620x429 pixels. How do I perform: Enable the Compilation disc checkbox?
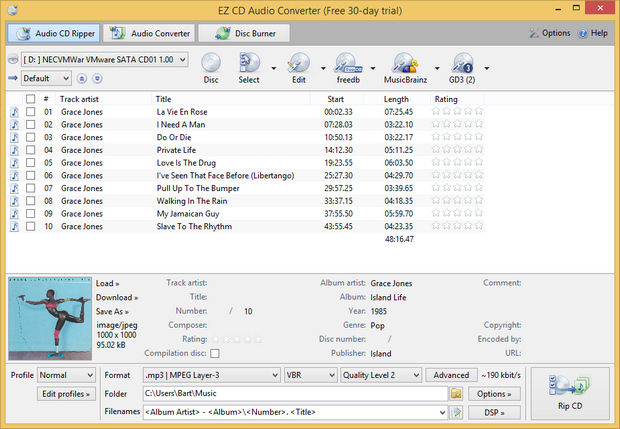pyautogui.click(x=215, y=353)
